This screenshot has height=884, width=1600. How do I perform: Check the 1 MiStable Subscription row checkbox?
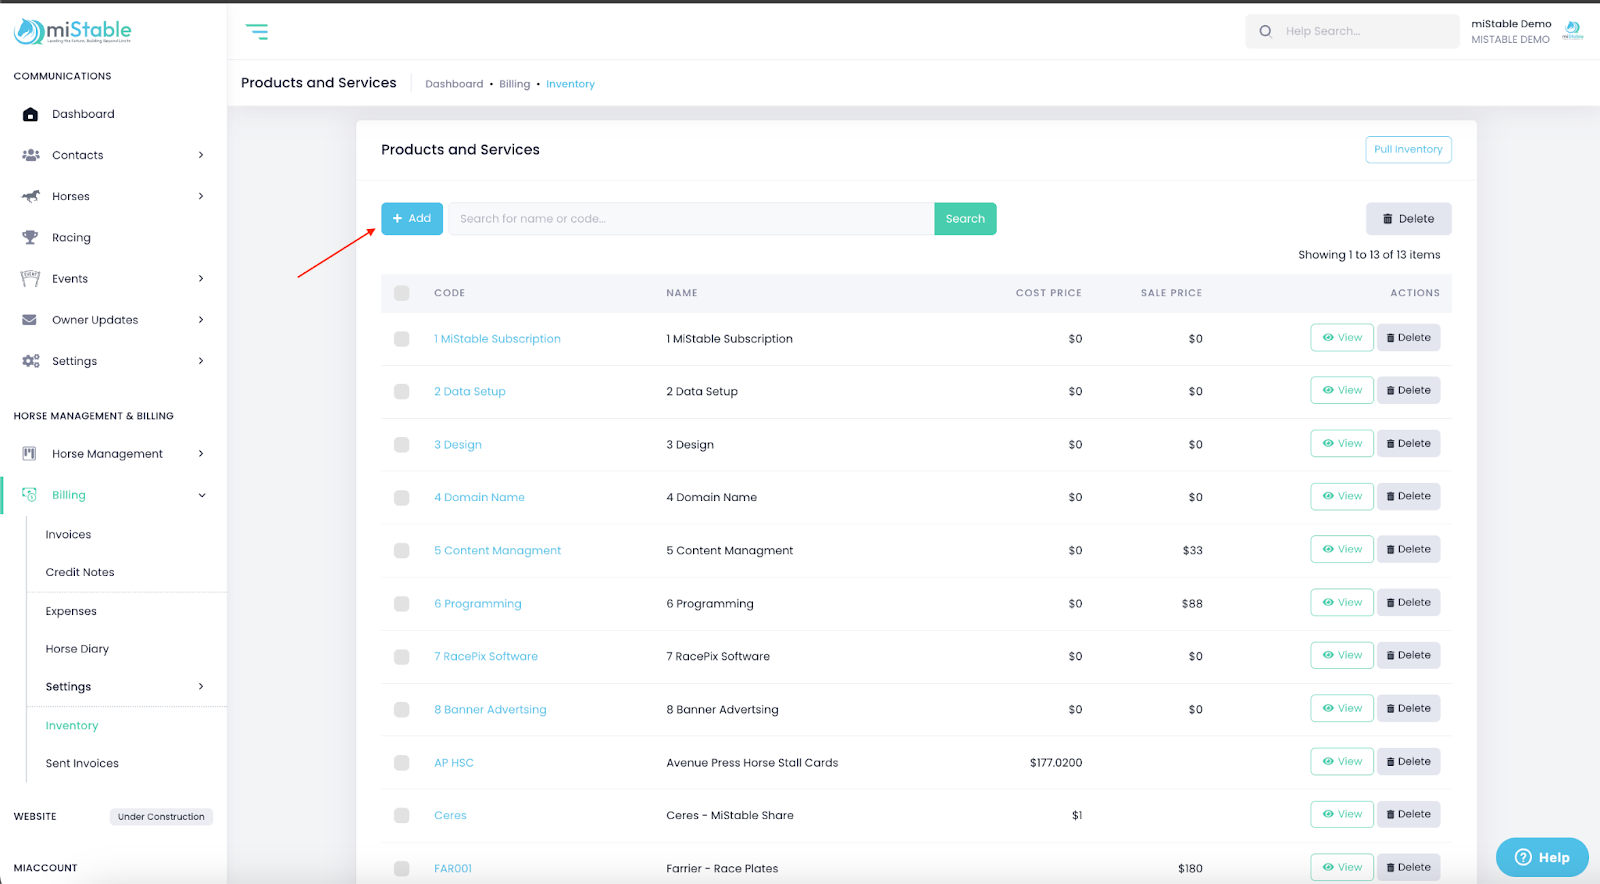(402, 339)
